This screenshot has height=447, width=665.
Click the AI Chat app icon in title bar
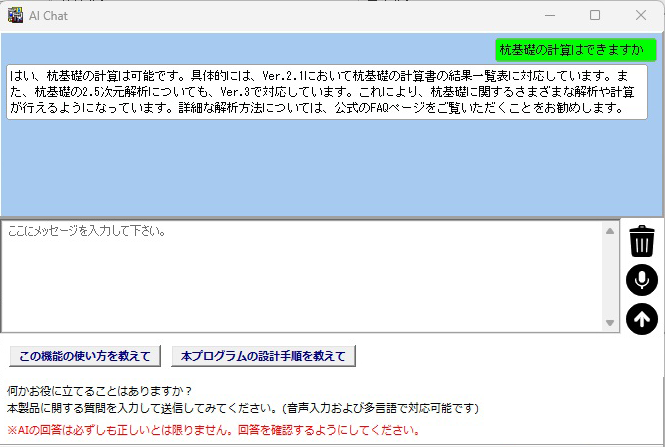[x=15, y=15]
